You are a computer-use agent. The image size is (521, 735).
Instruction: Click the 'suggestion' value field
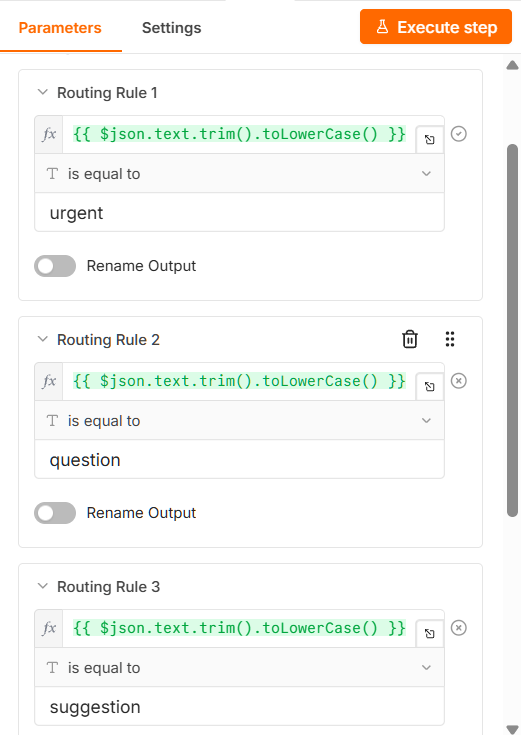(x=239, y=706)
